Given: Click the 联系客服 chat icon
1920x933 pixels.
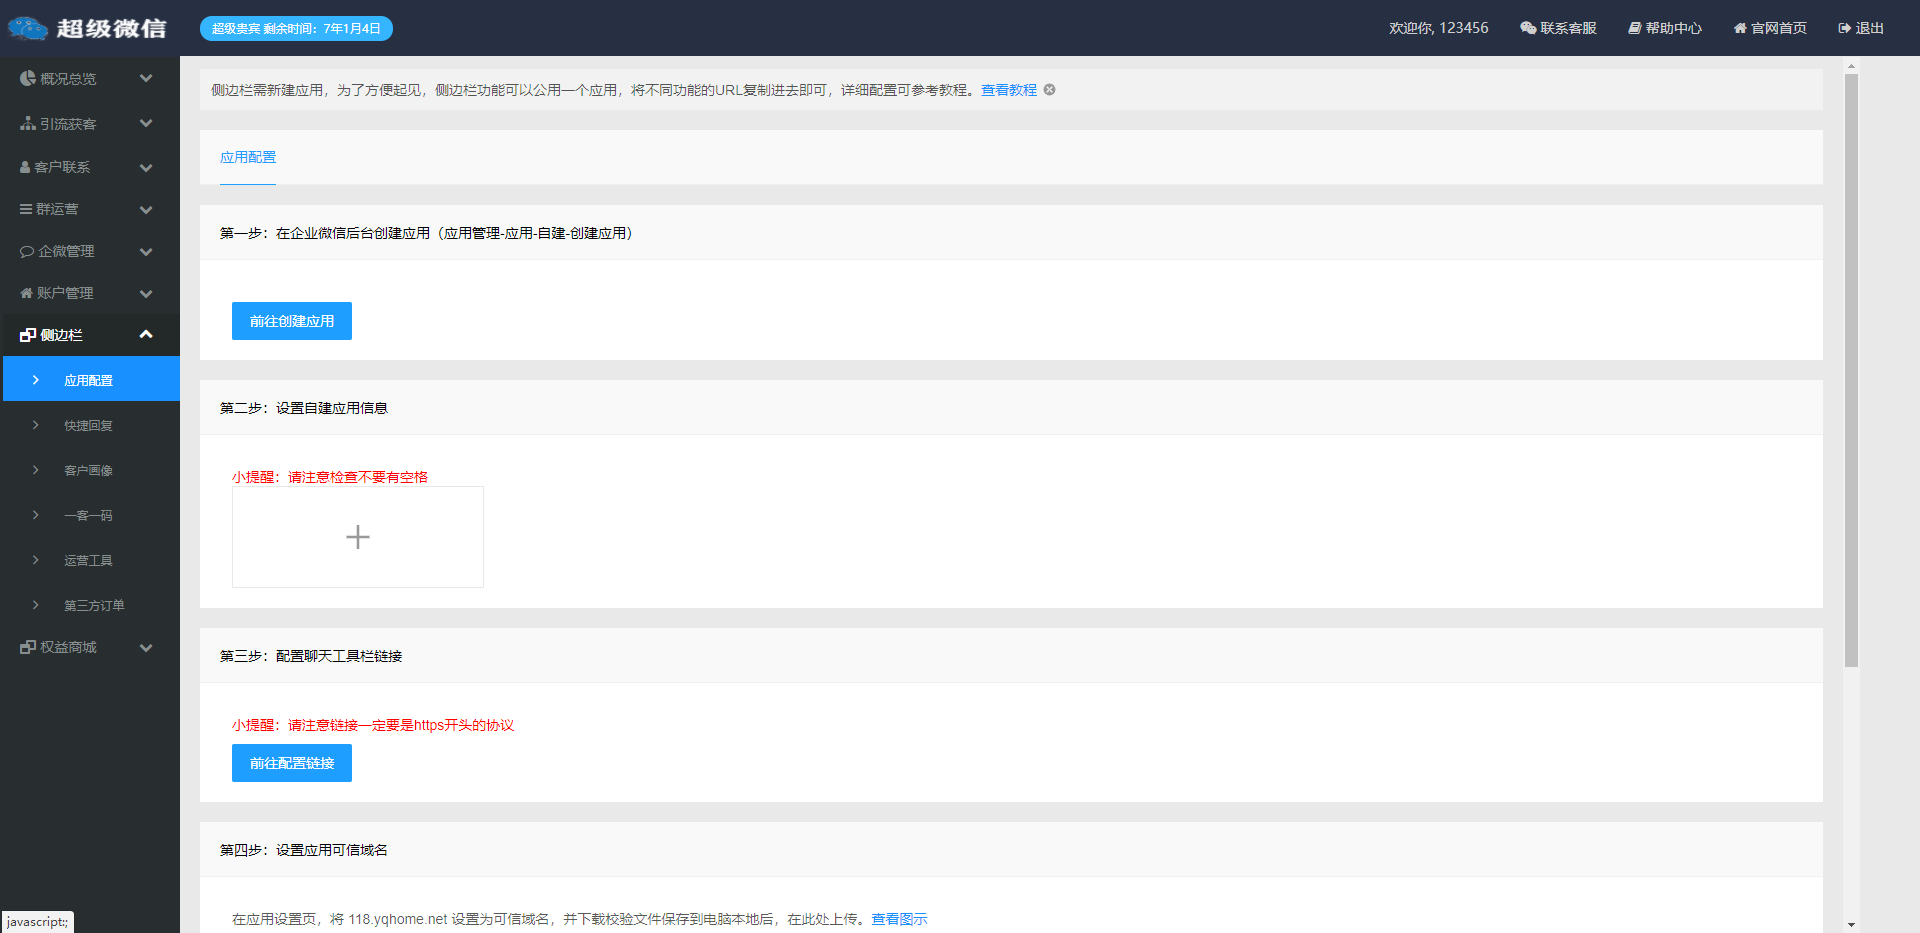Looking at the screenshot, I should click(x=1528, y=28).
